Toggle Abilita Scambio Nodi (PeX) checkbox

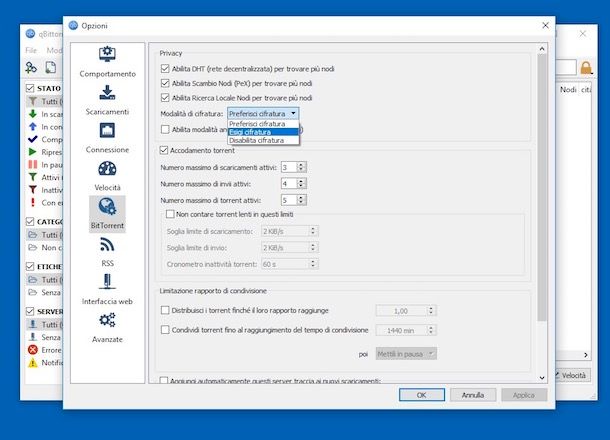click(x=165, y=83)
